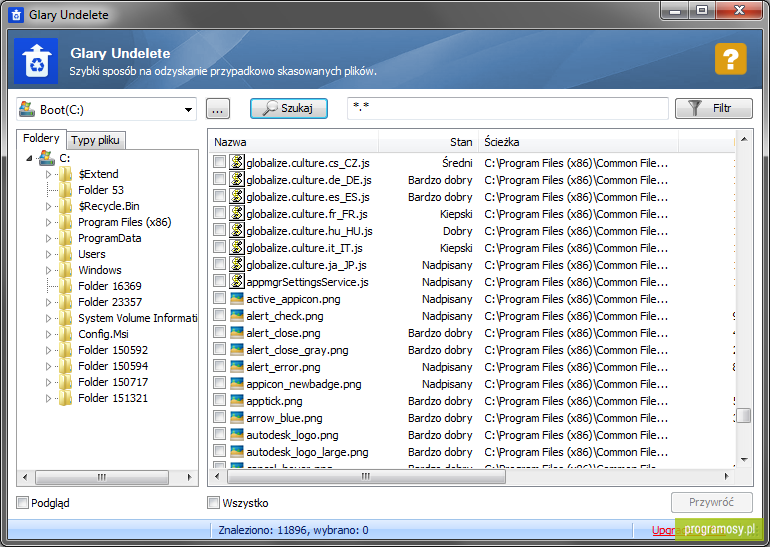This screenshot has height=547, width=770.
Task: Expand the Folder 150717 node
Action: pos(48,382)
